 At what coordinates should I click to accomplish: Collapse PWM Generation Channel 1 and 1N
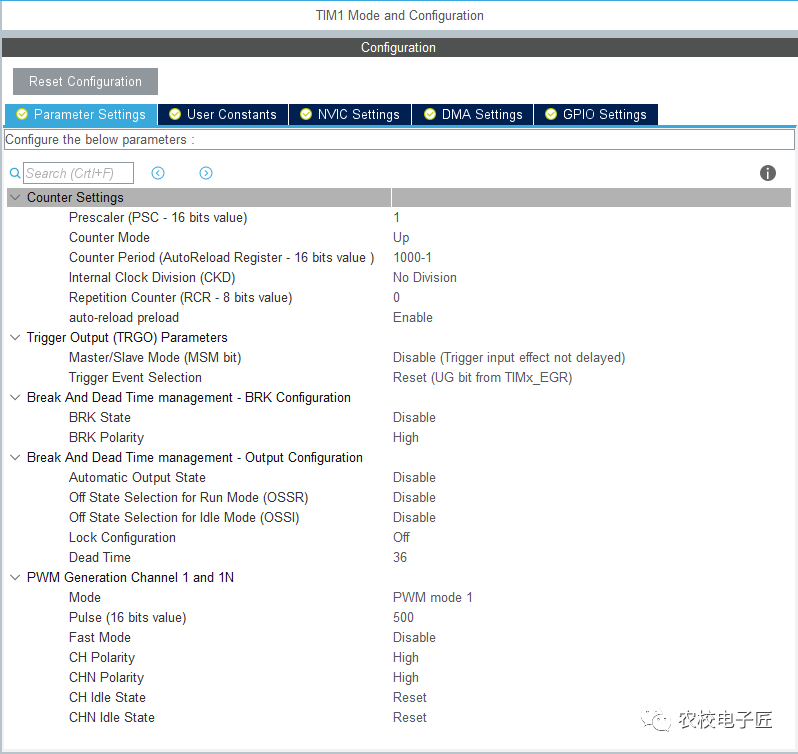click(16, 577)
